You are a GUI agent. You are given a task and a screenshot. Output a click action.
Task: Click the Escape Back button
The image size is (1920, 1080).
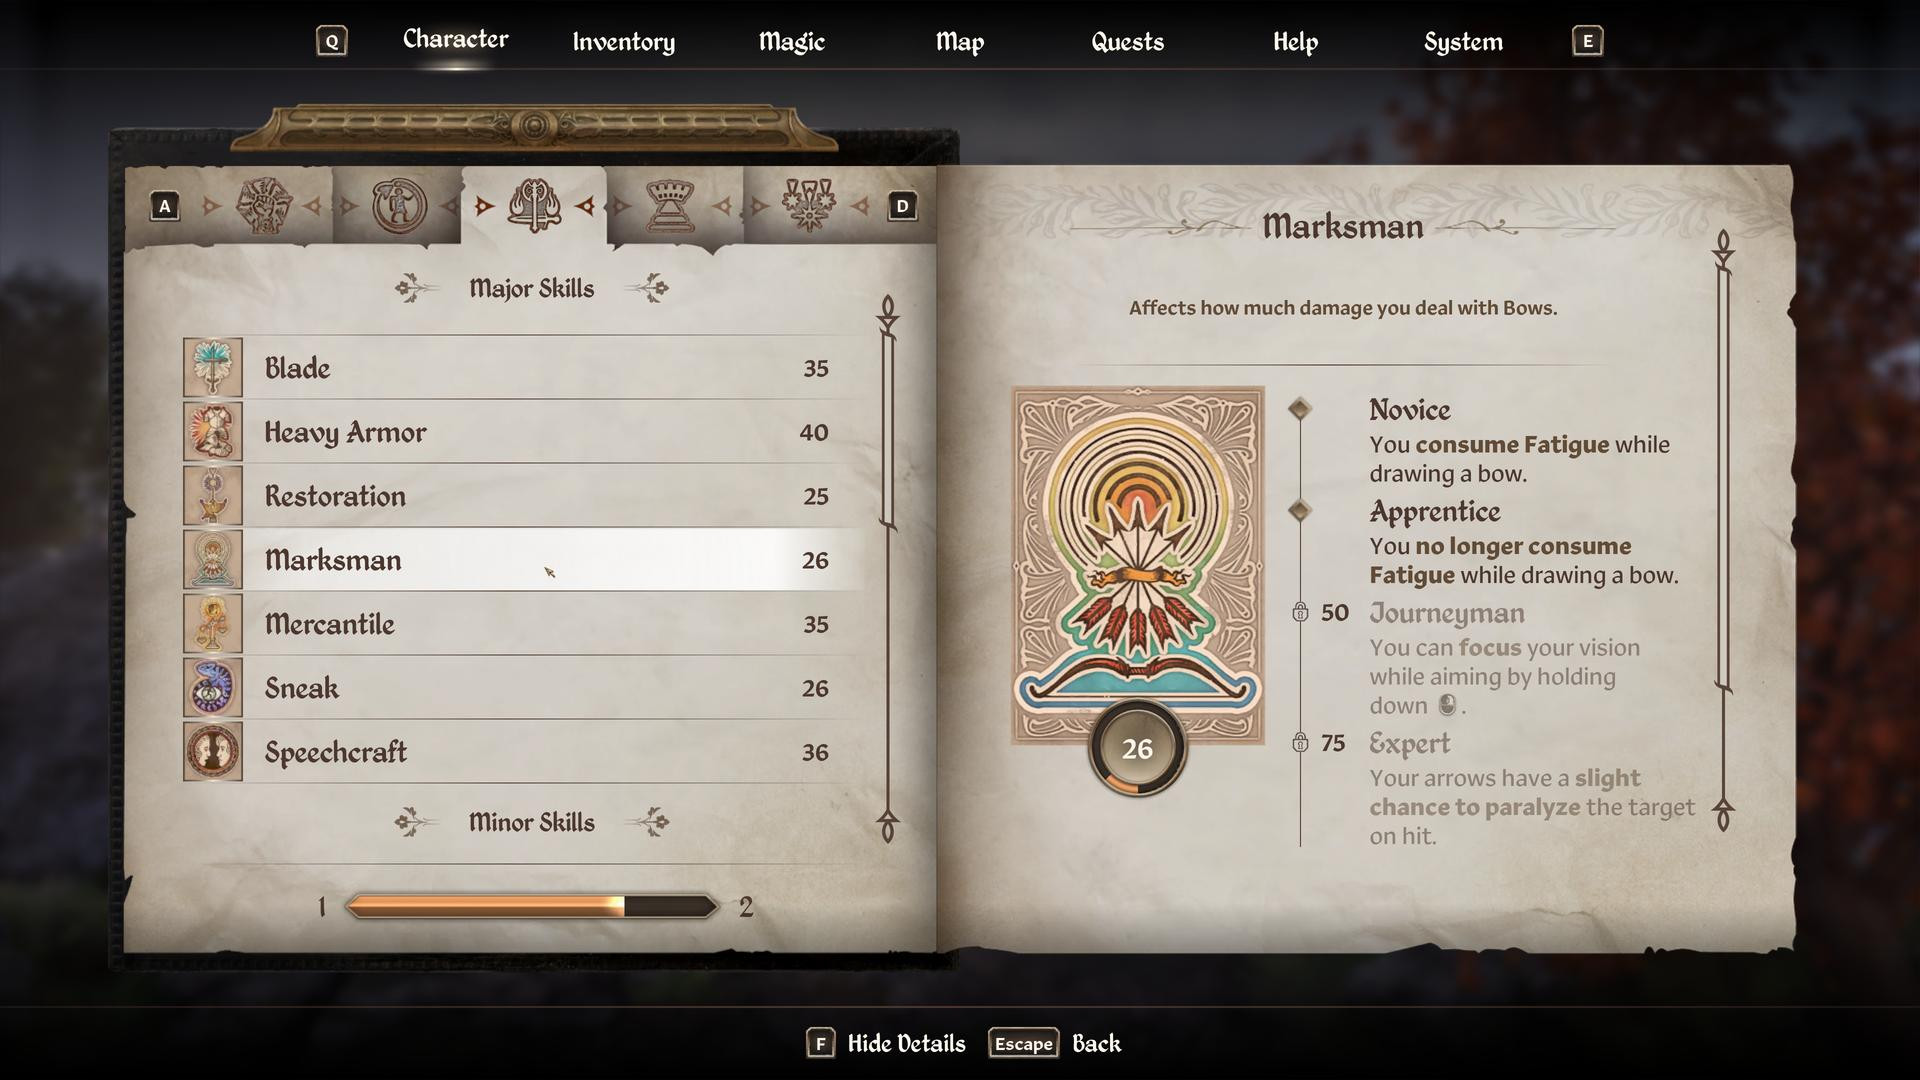point(1055,1044)
